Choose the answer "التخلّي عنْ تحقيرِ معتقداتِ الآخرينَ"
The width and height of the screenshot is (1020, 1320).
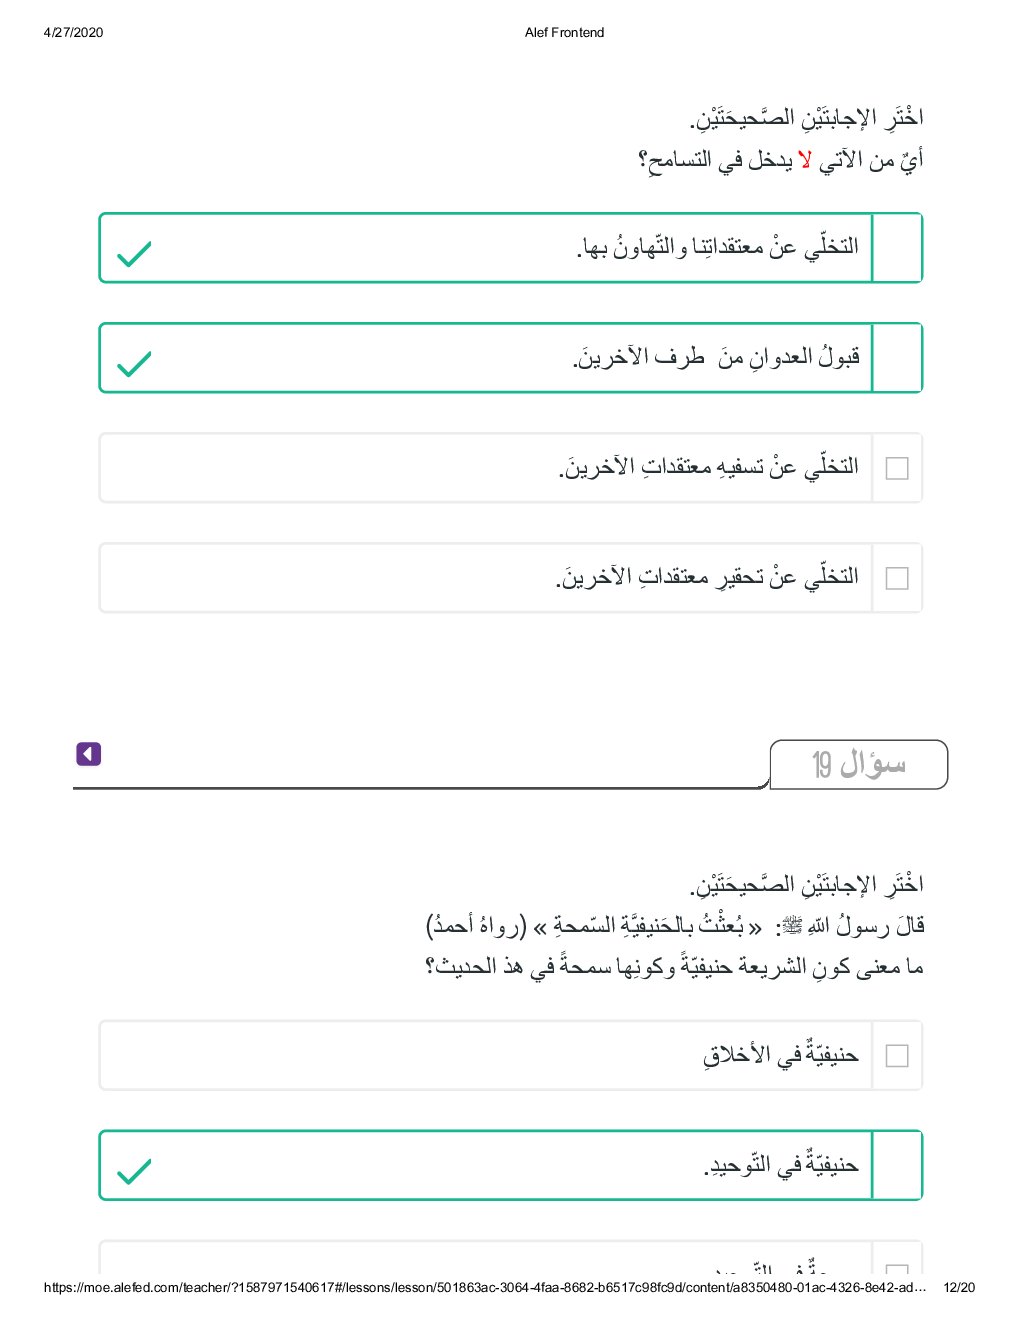pyautogui.click(x=707, y=577)
